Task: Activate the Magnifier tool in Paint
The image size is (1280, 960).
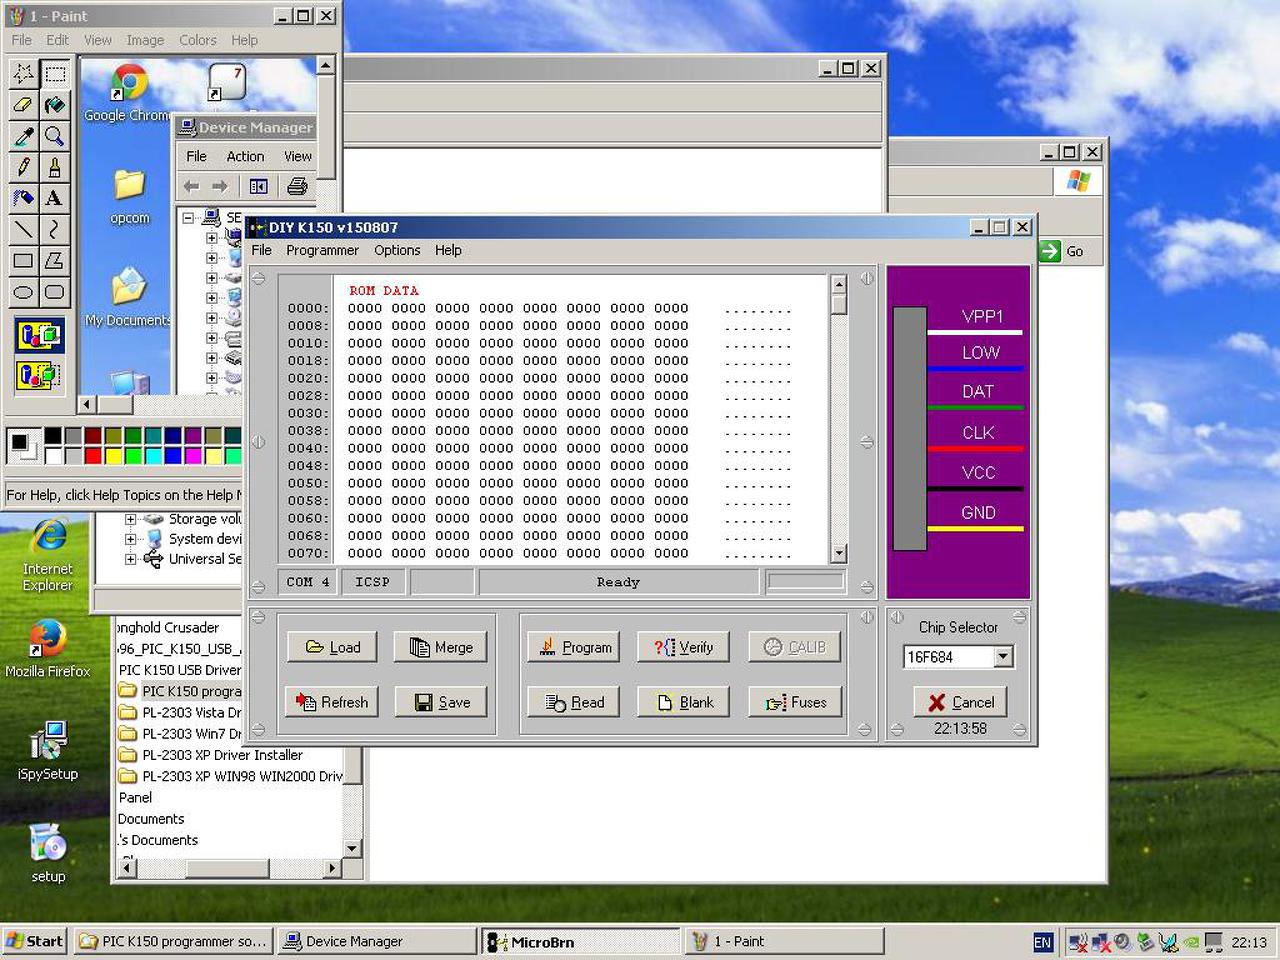Action: (x=55, y=136)
